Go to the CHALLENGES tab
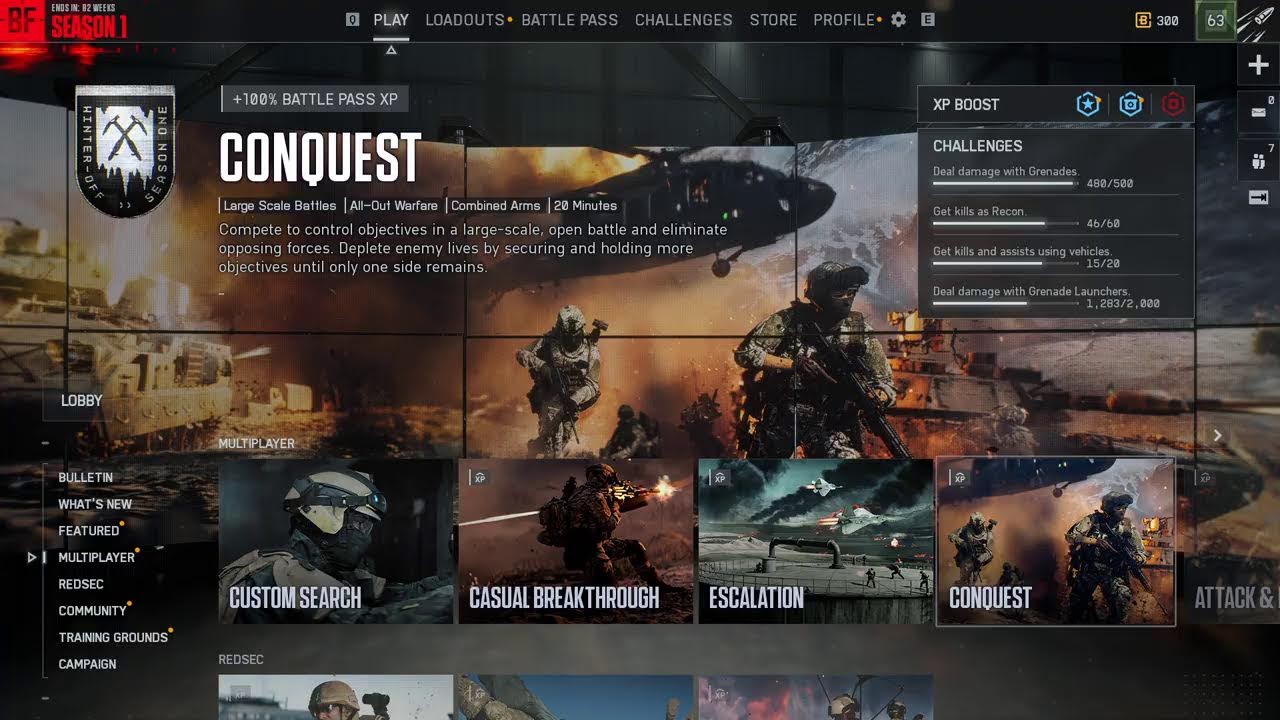1280x720 pixels. (684, 20)
